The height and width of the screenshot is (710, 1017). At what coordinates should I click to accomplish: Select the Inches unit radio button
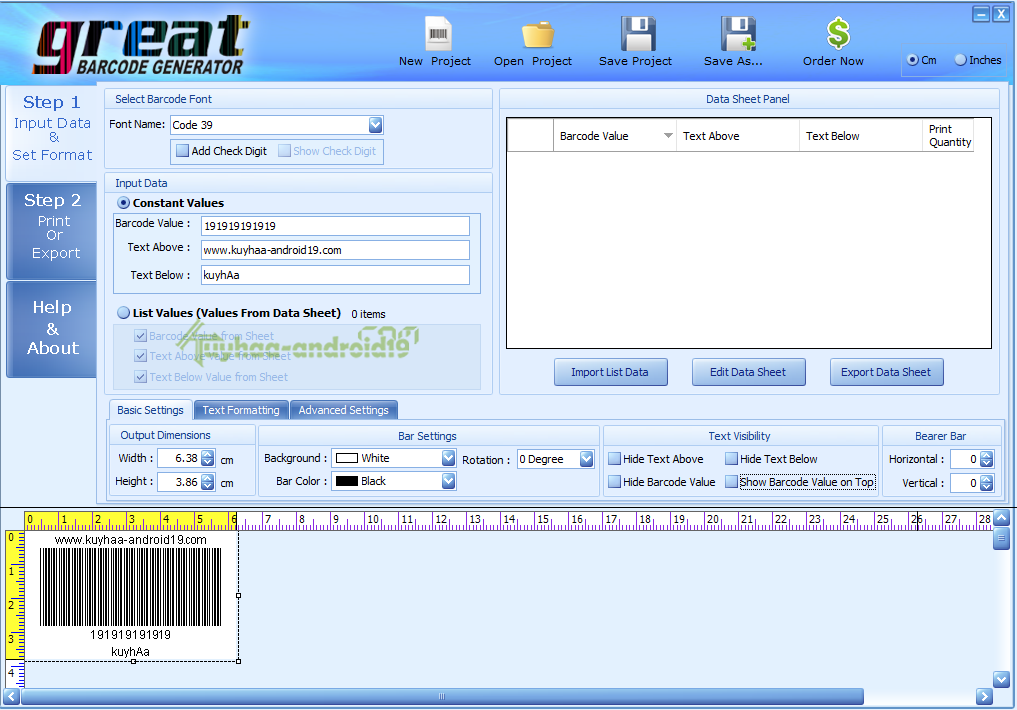(x=961, y=60)
